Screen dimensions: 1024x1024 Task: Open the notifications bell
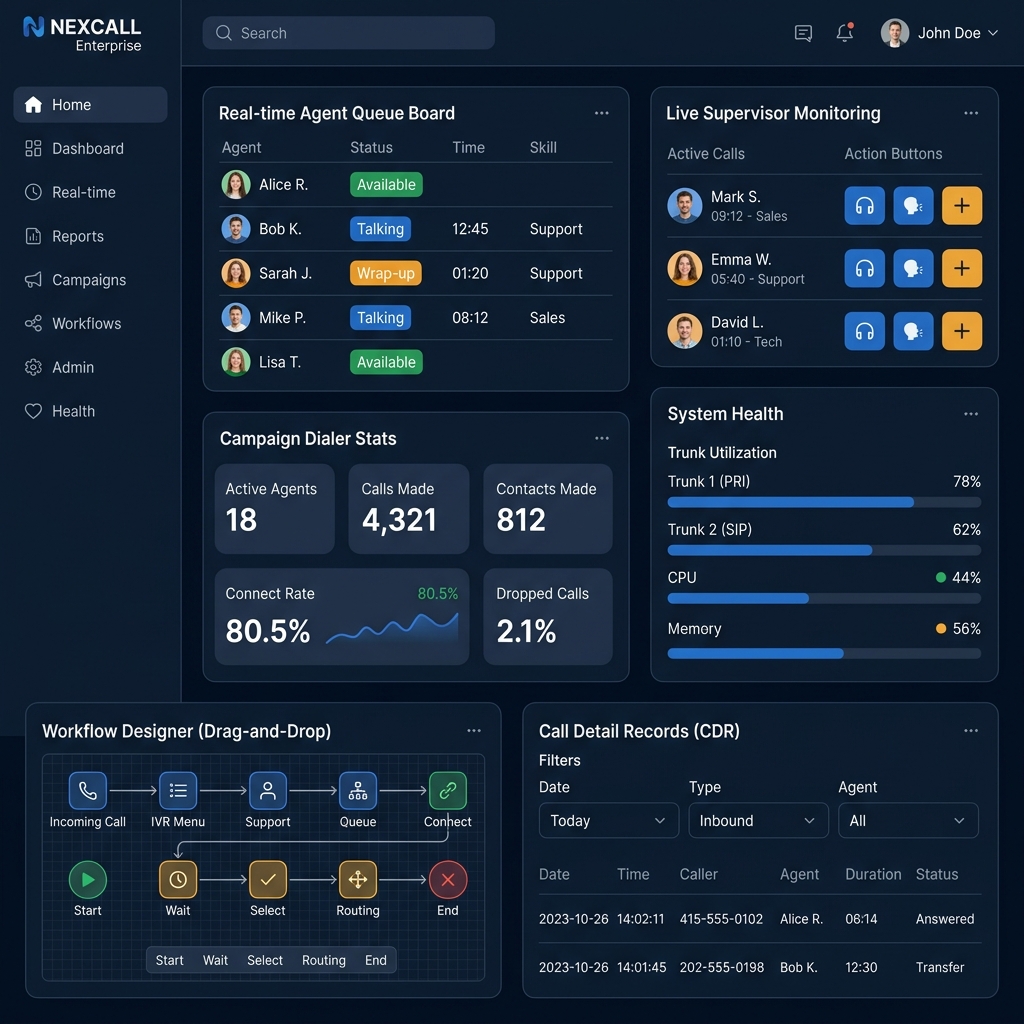tap(845, 32)
